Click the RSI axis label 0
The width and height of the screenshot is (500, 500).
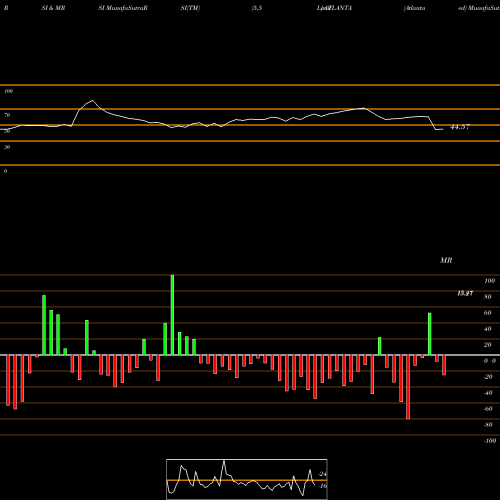click(6, 171)
